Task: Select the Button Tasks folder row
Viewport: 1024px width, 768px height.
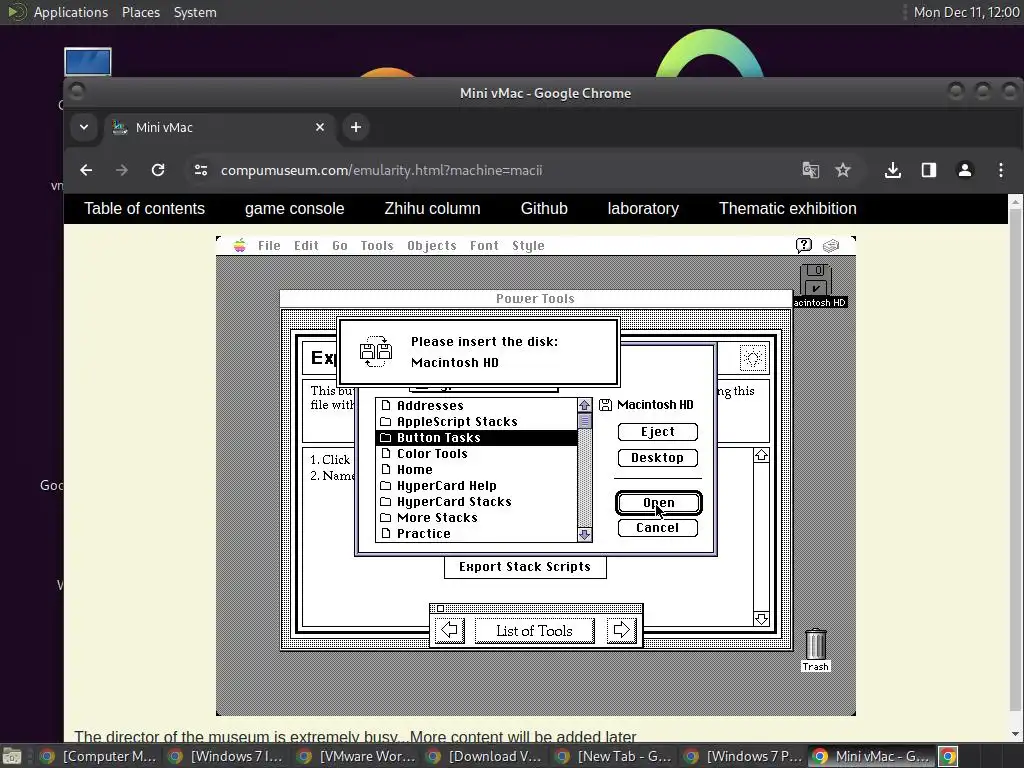Action: pos(476,438)
